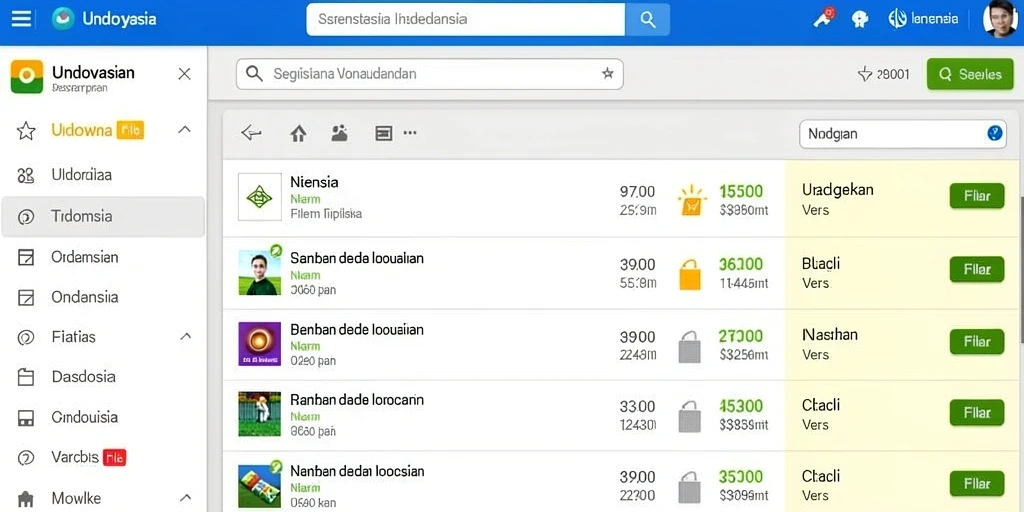Open the Niensia green diamond thumbnail
Viewport: 1024px width, 512px height.
click(259, 196)
